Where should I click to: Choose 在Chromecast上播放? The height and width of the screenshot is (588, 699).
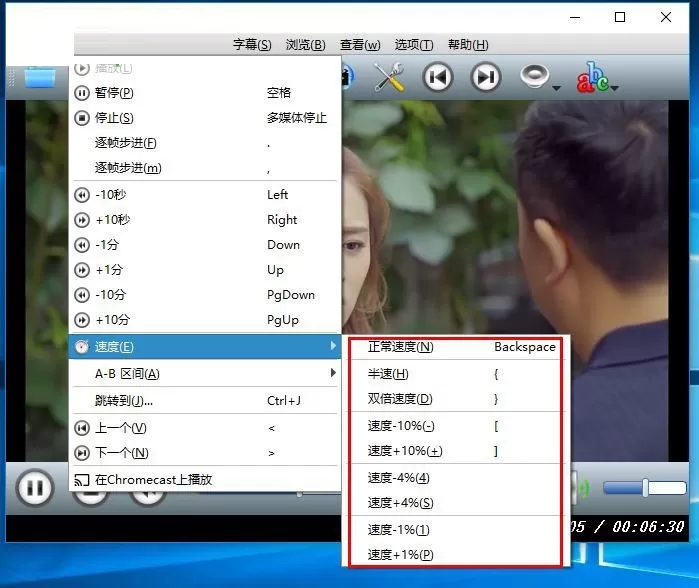tap(205, 480)
